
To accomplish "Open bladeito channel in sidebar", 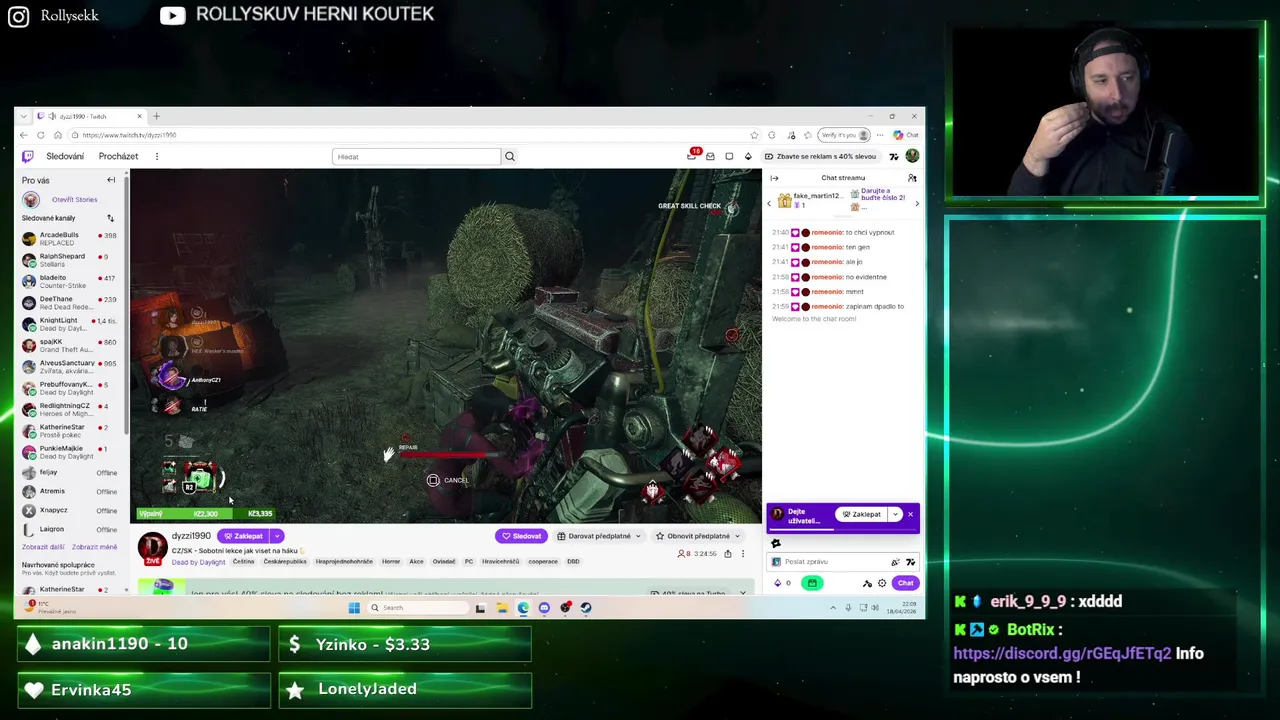I will tap(70, 281).
